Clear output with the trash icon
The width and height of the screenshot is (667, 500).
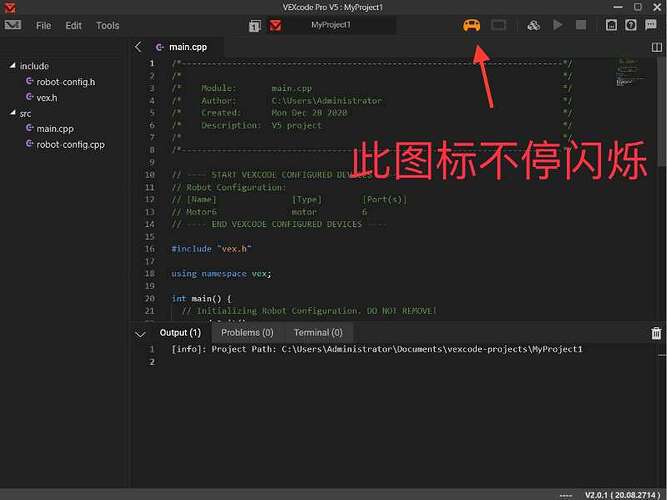656,333
